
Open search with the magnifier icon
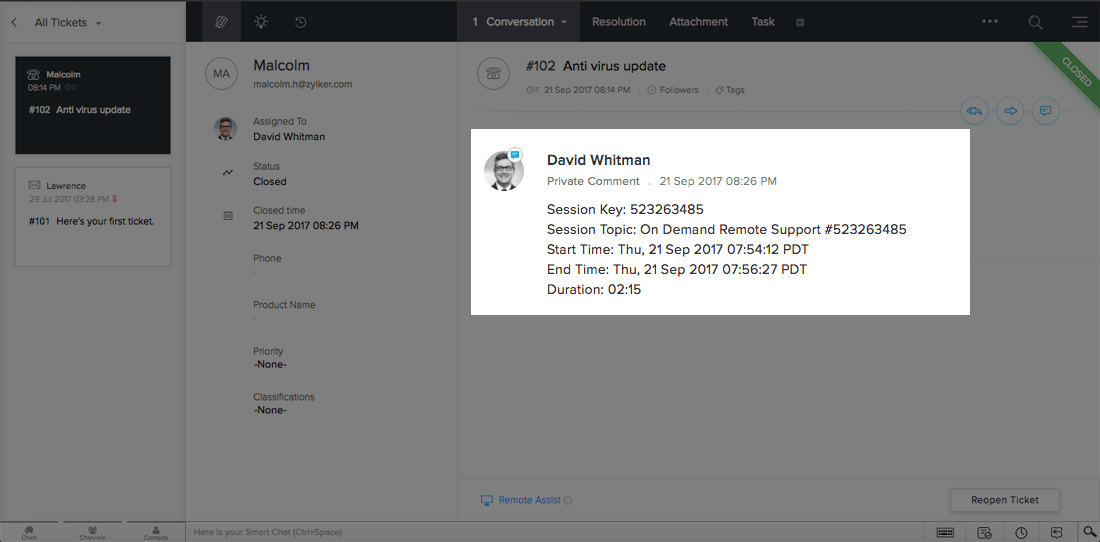pos(1036,21)
